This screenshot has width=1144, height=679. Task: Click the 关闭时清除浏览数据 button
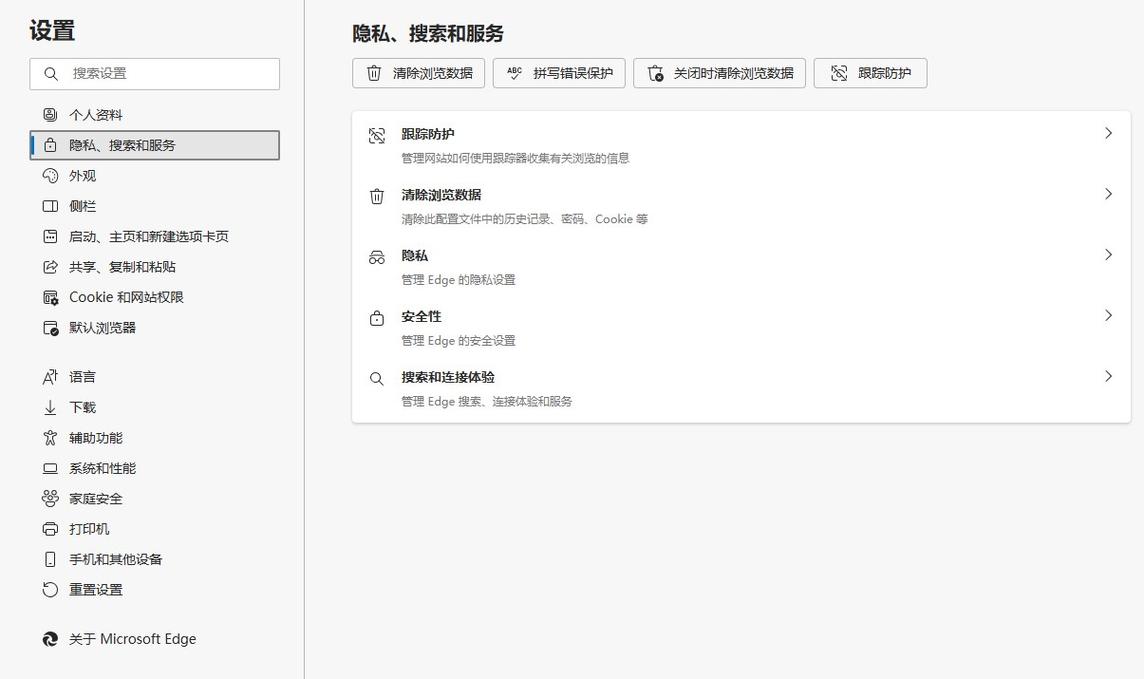[719, 72]
